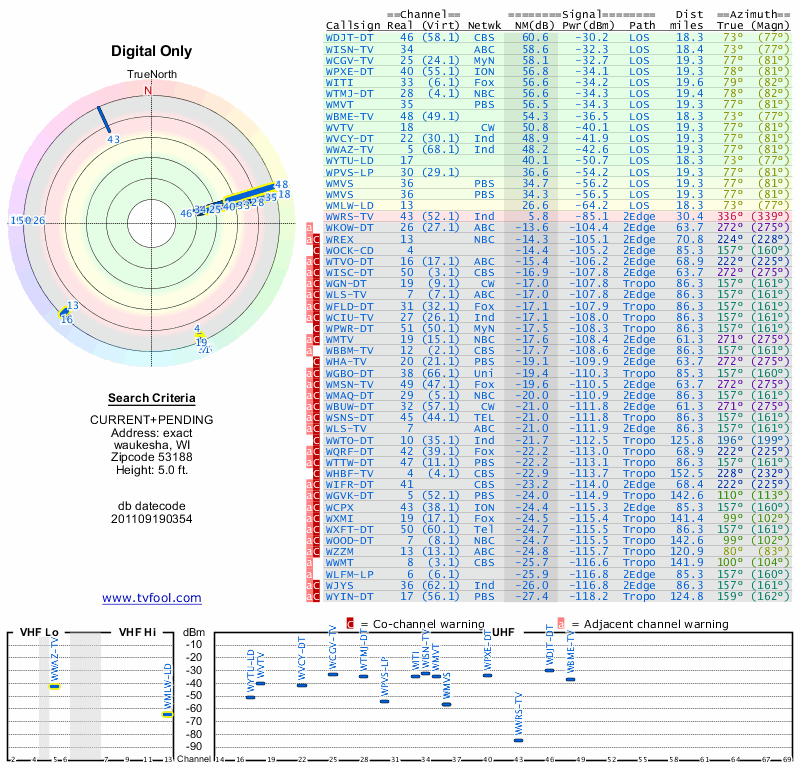Click the red N TrueNorth marker on radar
The width and height of the screenshot is (800, 768).
pyautogui.click(x=148, y=90)
